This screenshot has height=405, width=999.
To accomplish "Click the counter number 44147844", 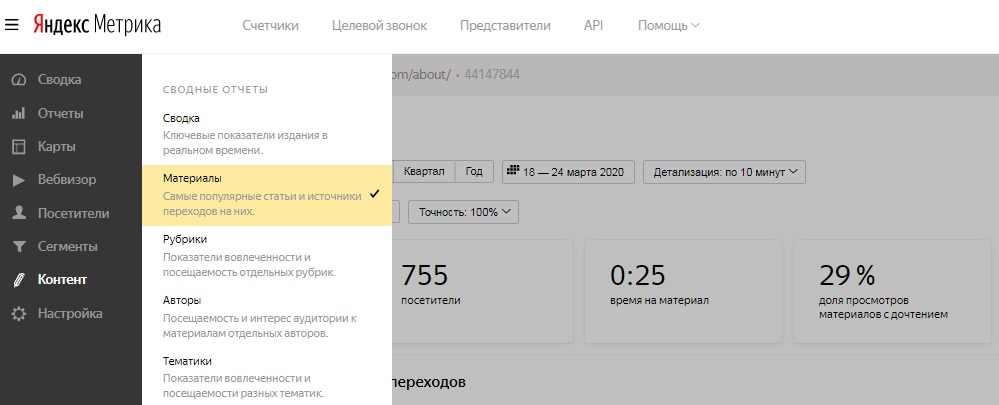I will [x=492, y=75].
